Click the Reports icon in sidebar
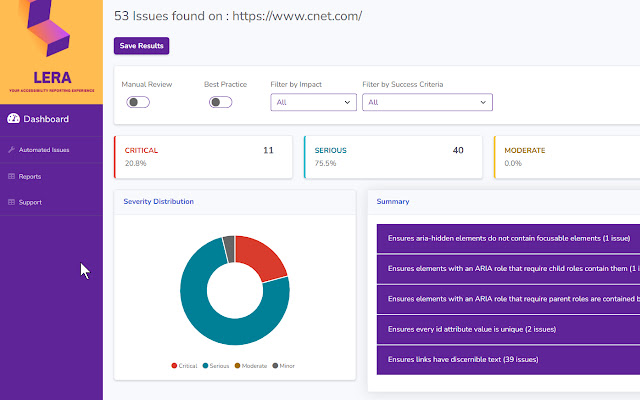Image resolution: width=640 pixels, height=400 pixels. pos(12,176)
